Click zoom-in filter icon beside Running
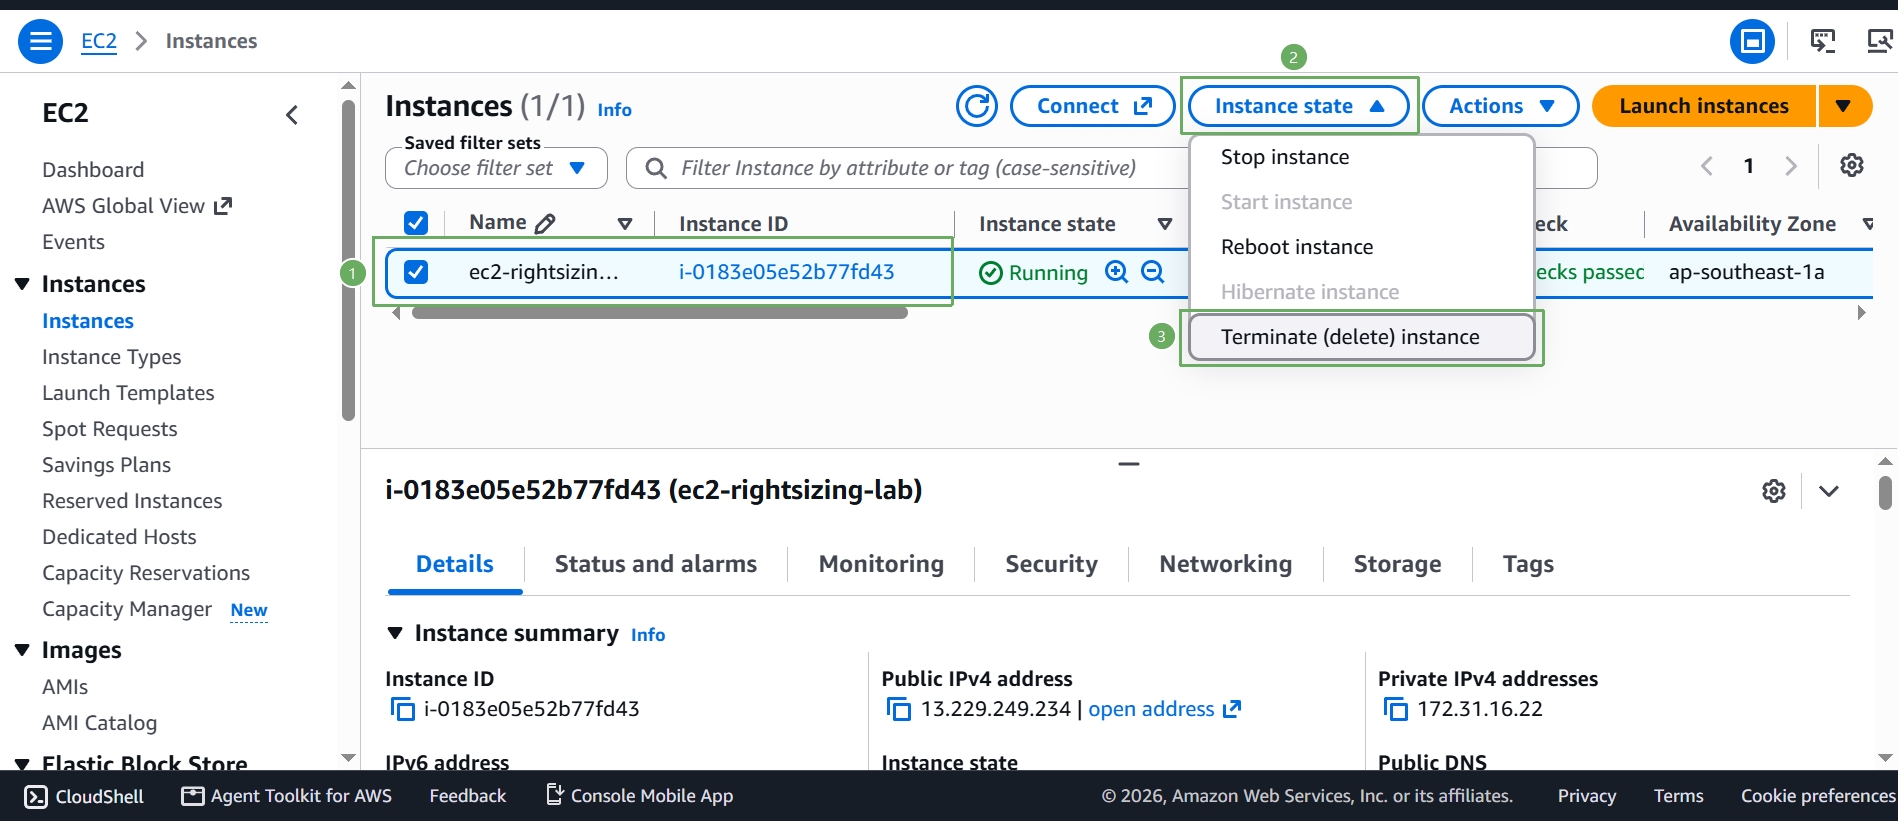The image size is (1898, 821). 1116,272
